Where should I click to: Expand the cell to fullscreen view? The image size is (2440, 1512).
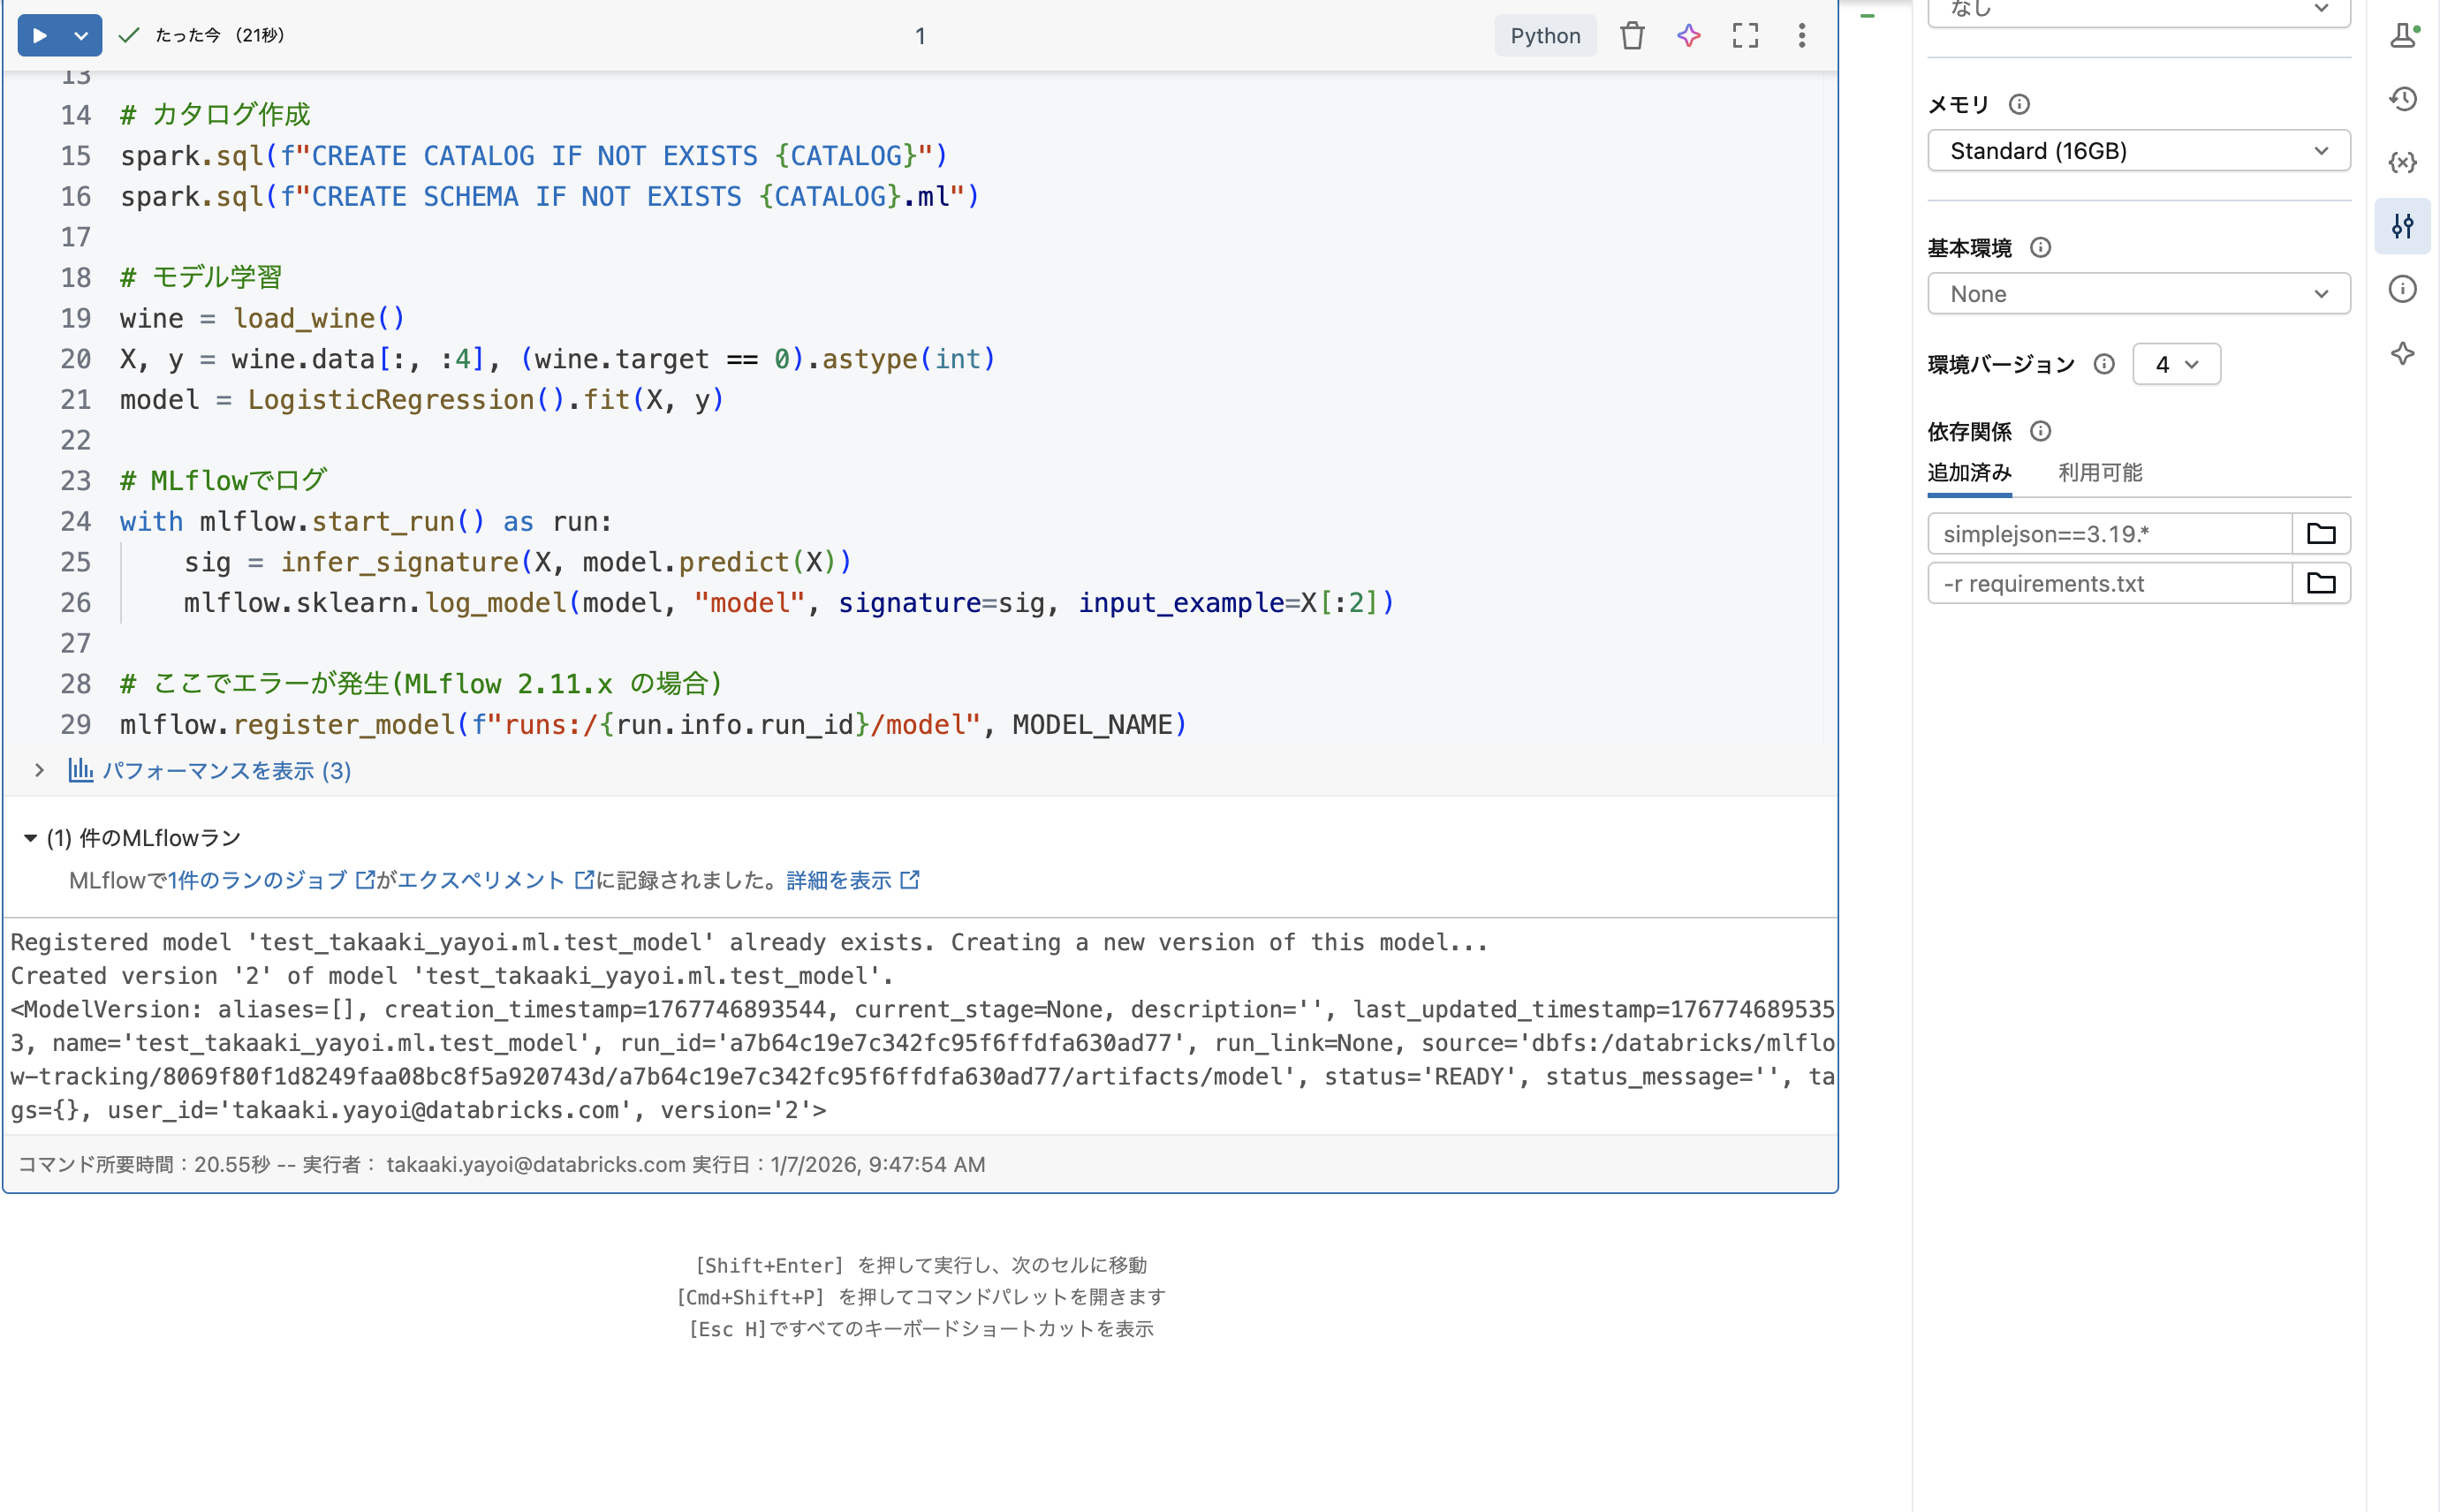(x=1745, y=35)
